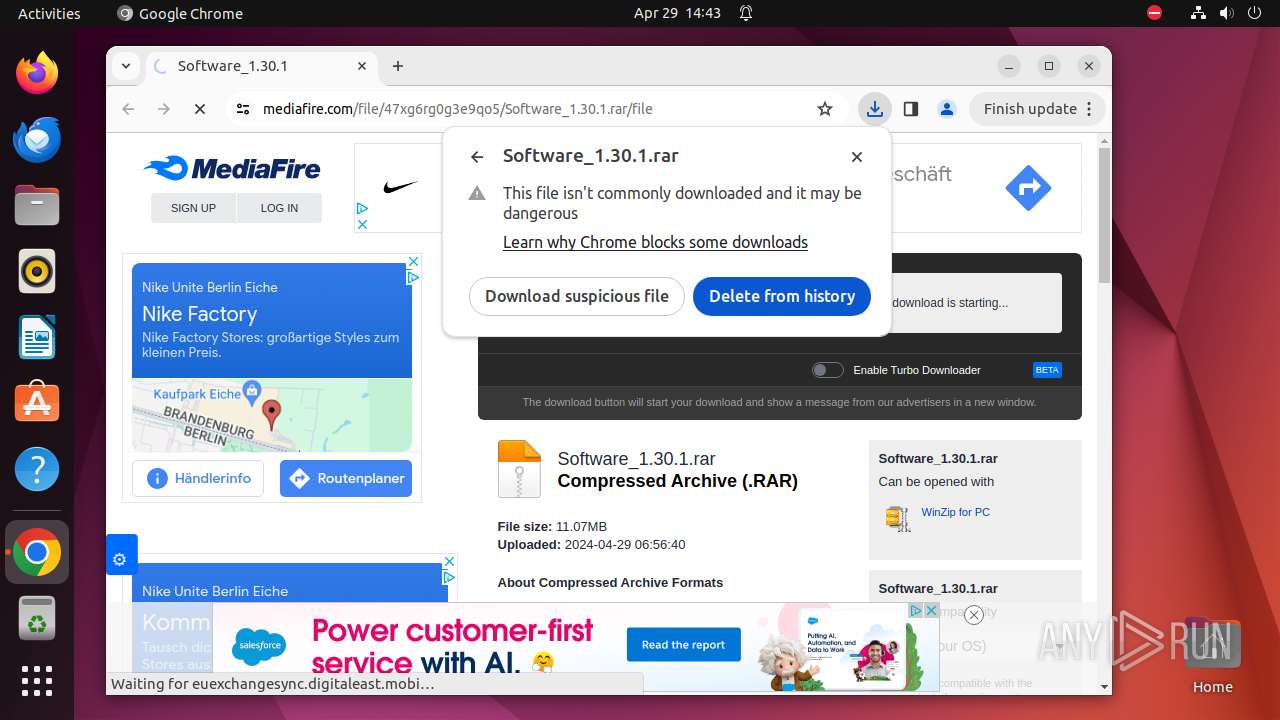
Task: Switch to the Software_1.30.1 tab
Action: 260,66
